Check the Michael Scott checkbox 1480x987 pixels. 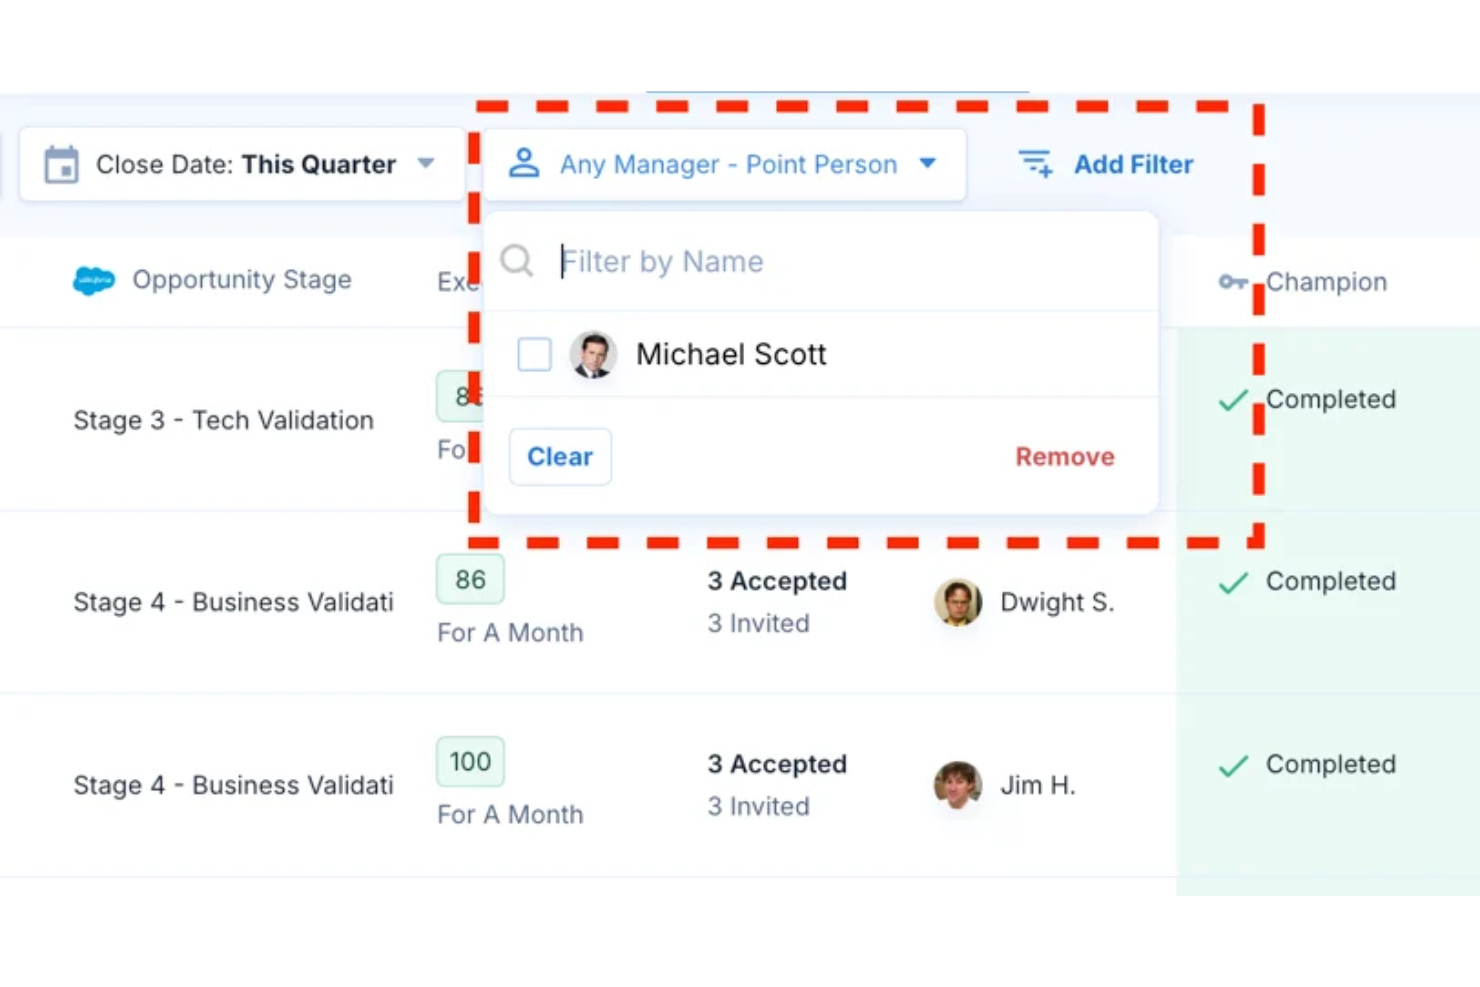point(534,354)
